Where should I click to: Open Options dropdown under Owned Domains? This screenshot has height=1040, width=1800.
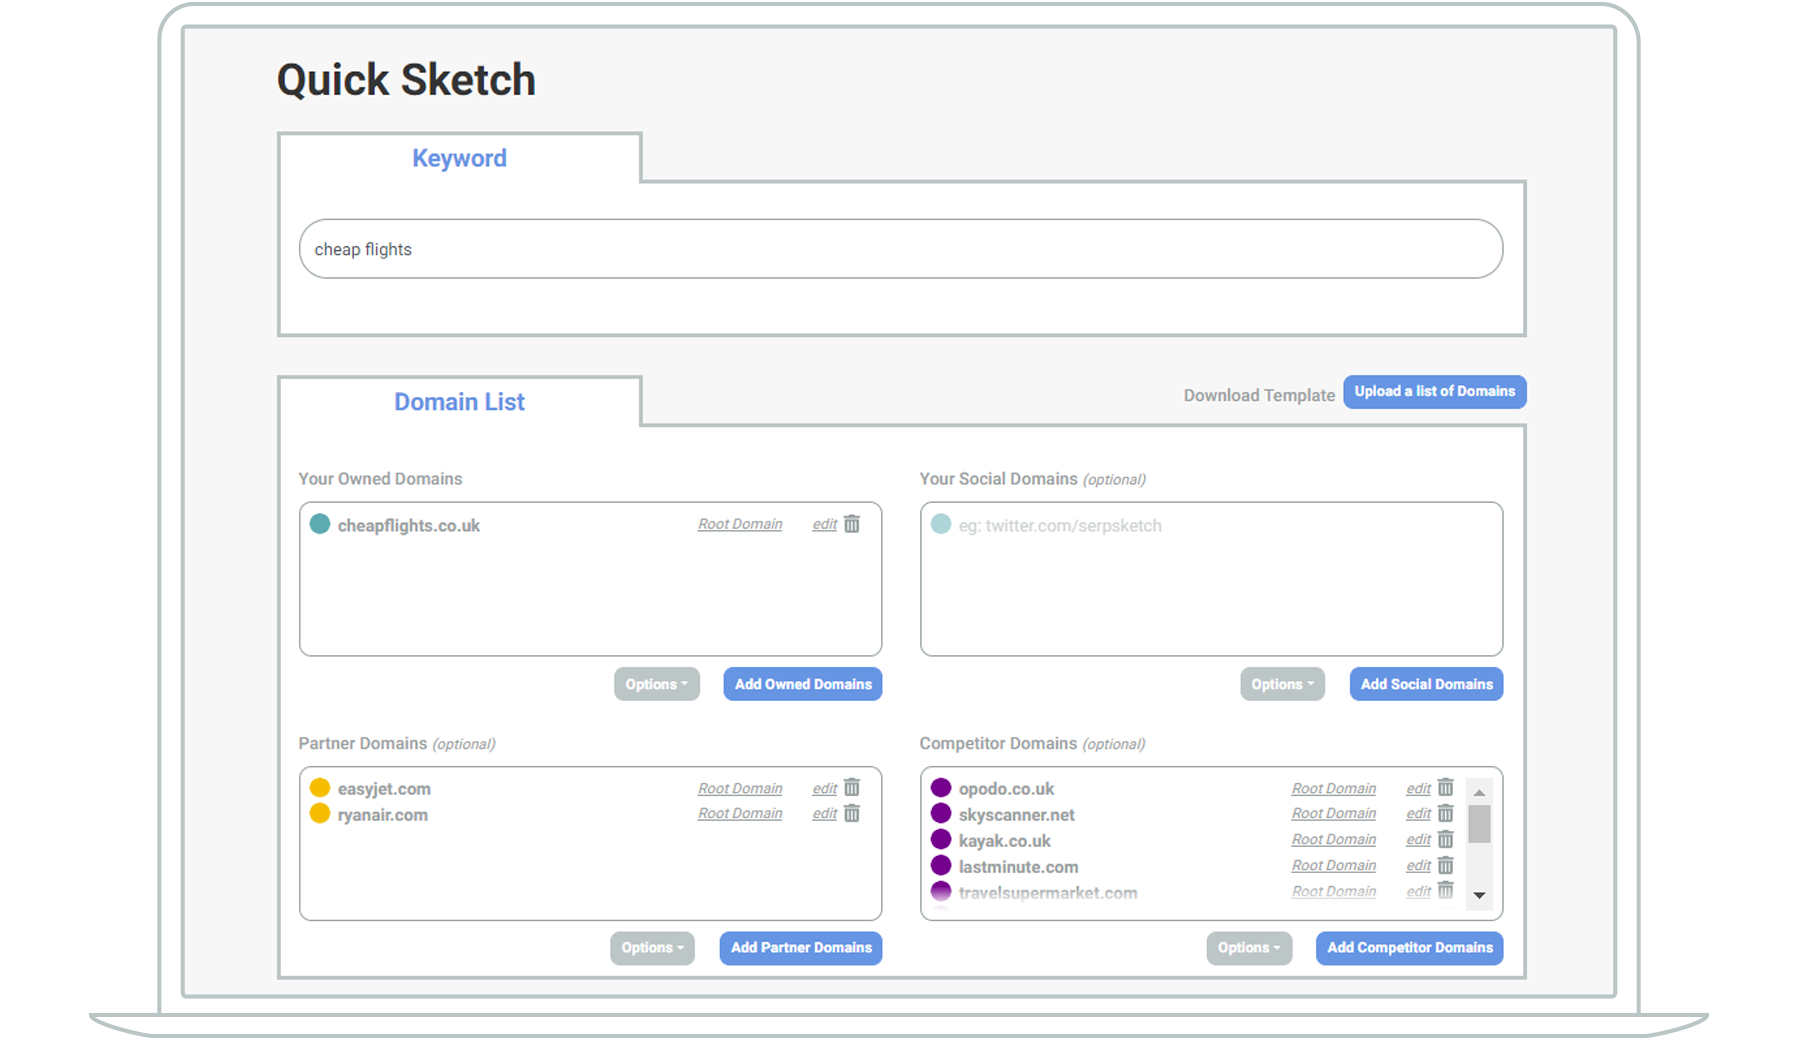[656, 684]
